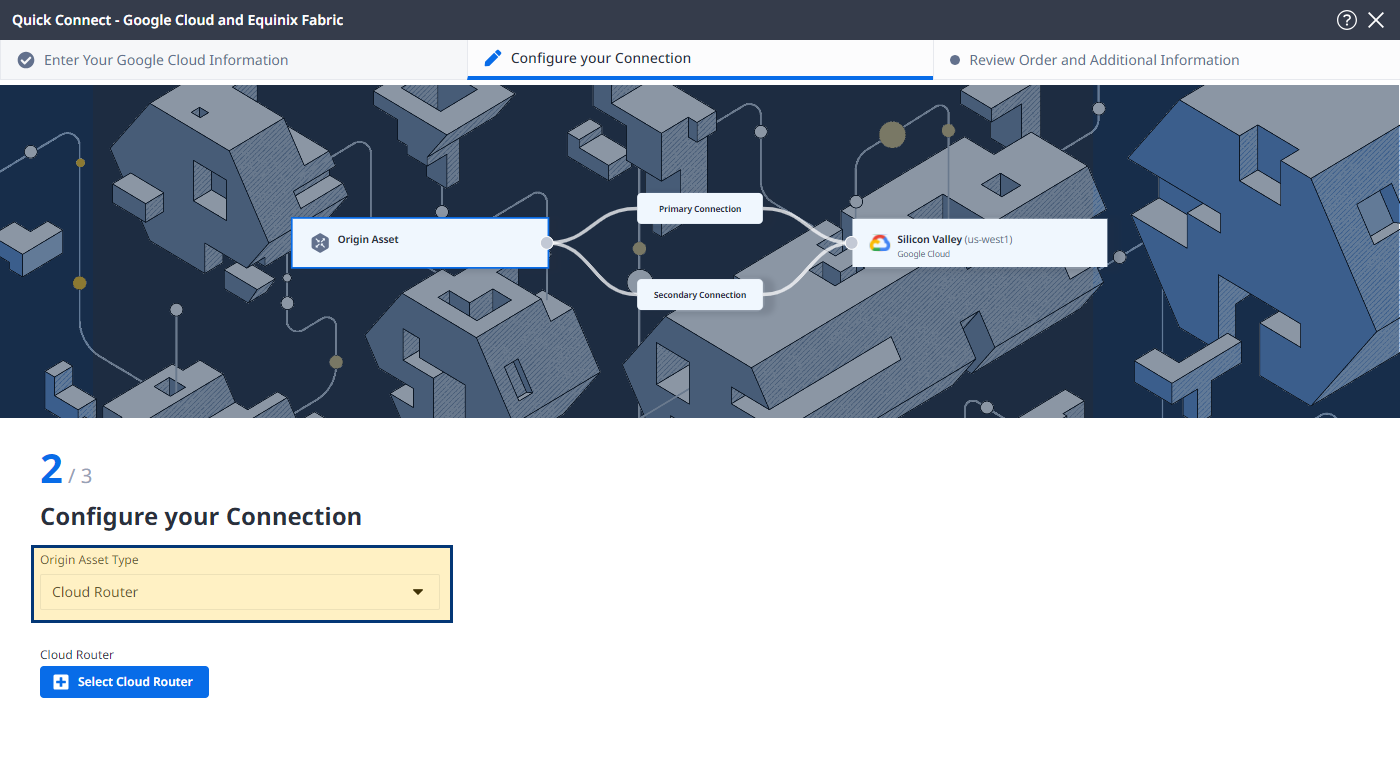This screenshot has width=1400, height=761.
Task: Click the Origin Asset Type dropdown arrow
Action: (x=418, y=592)
